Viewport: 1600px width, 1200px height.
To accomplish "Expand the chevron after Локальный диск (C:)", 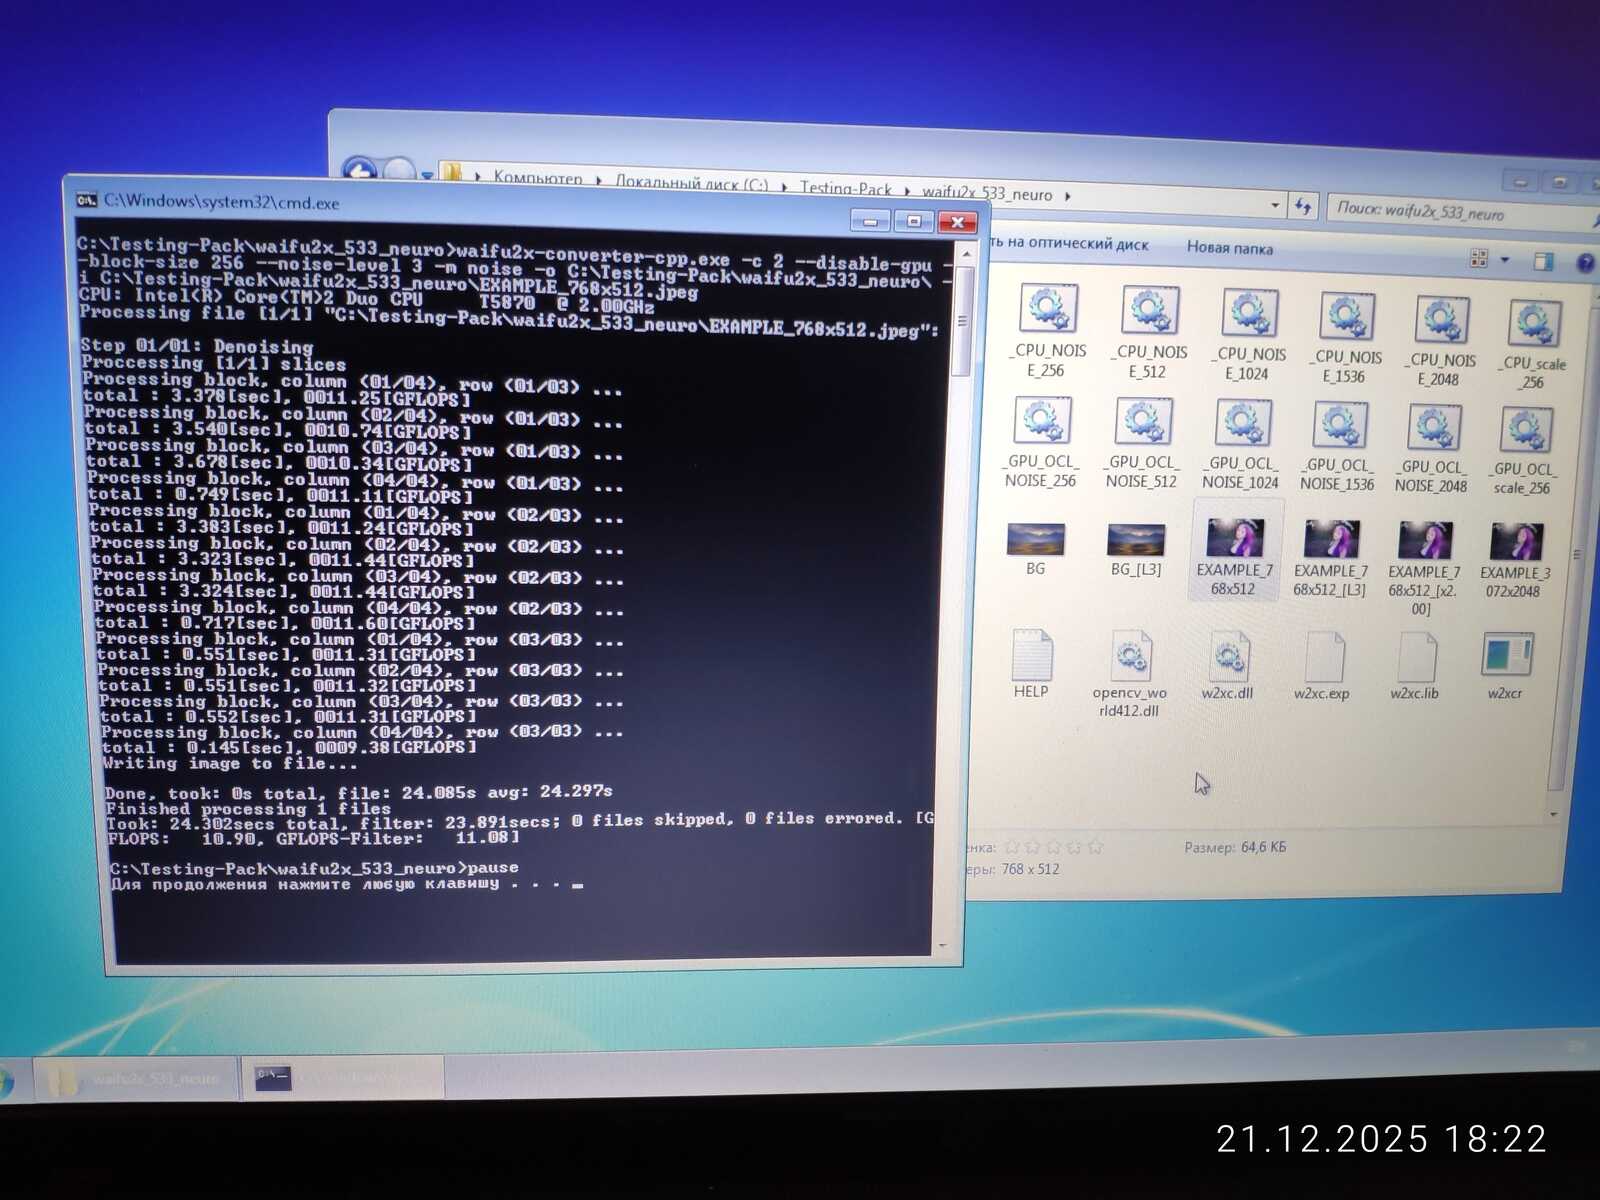I will pyautogui.click(x=783, y=187).
